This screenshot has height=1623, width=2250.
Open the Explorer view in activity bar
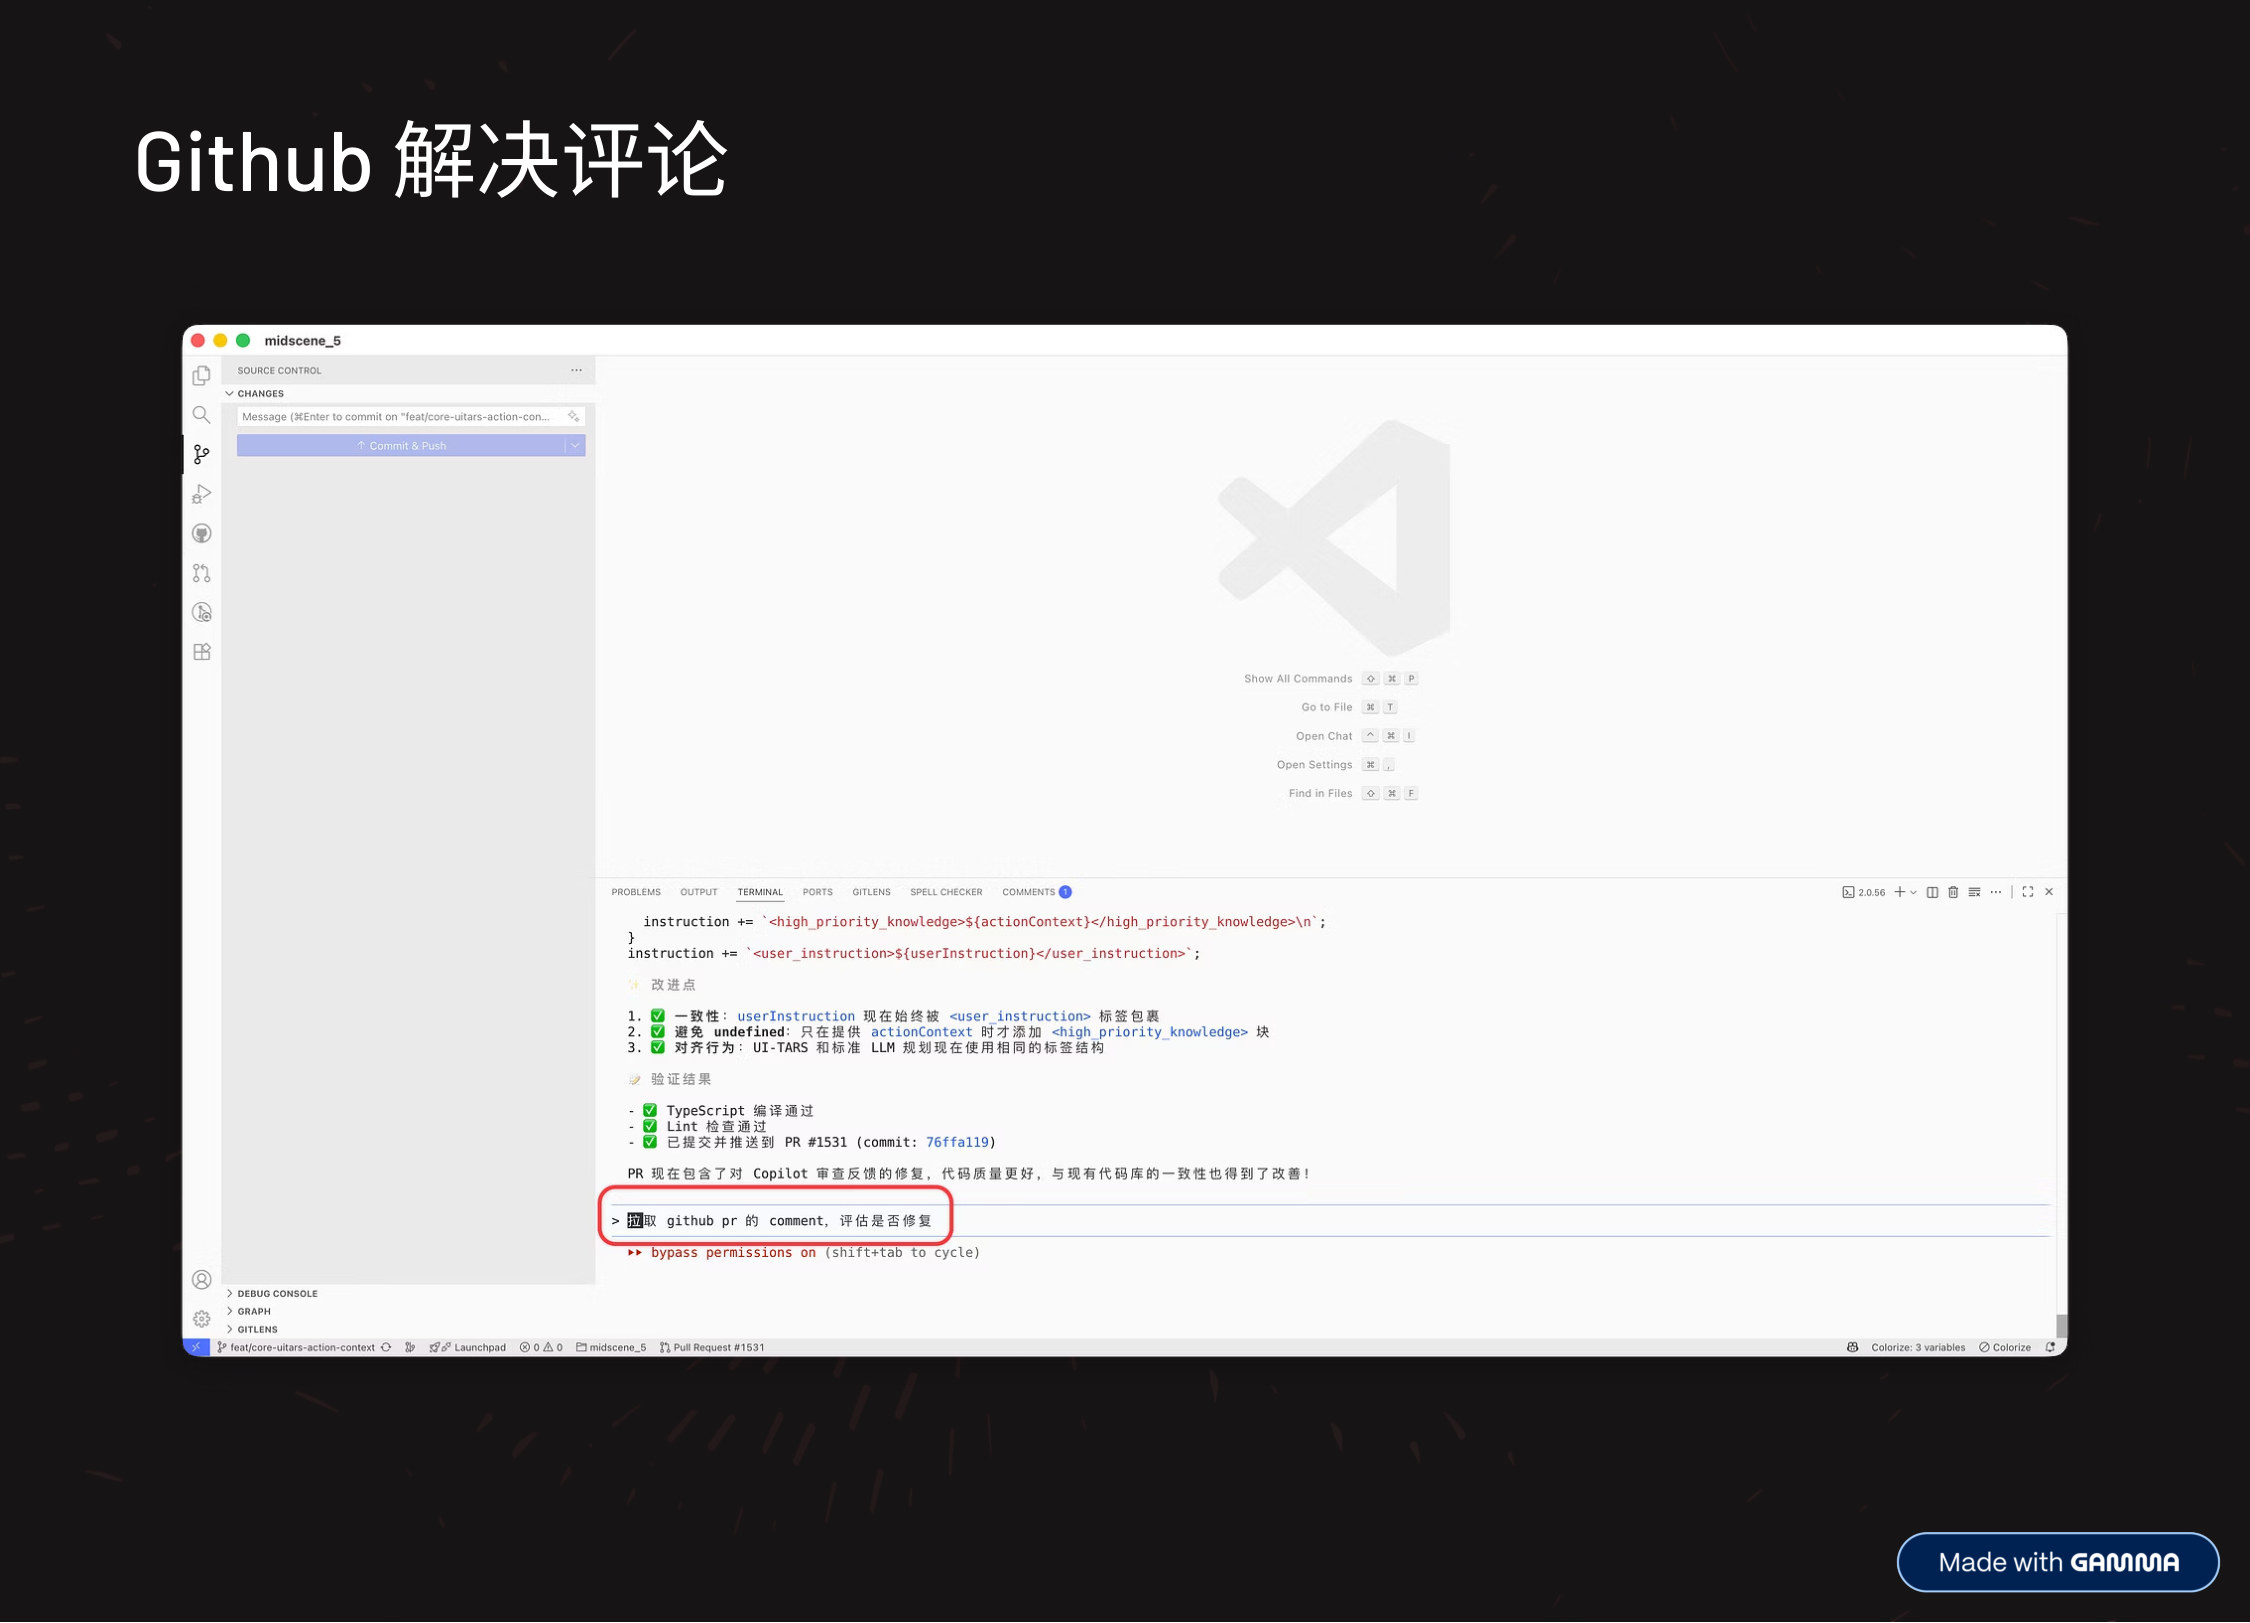click(202, 375)
